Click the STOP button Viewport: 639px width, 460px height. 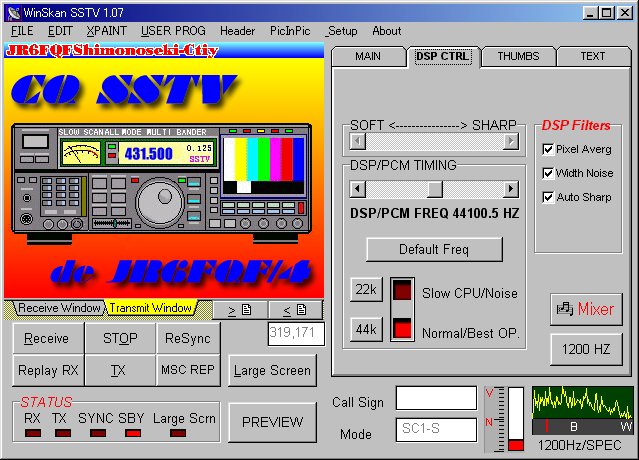coord(120,338)
